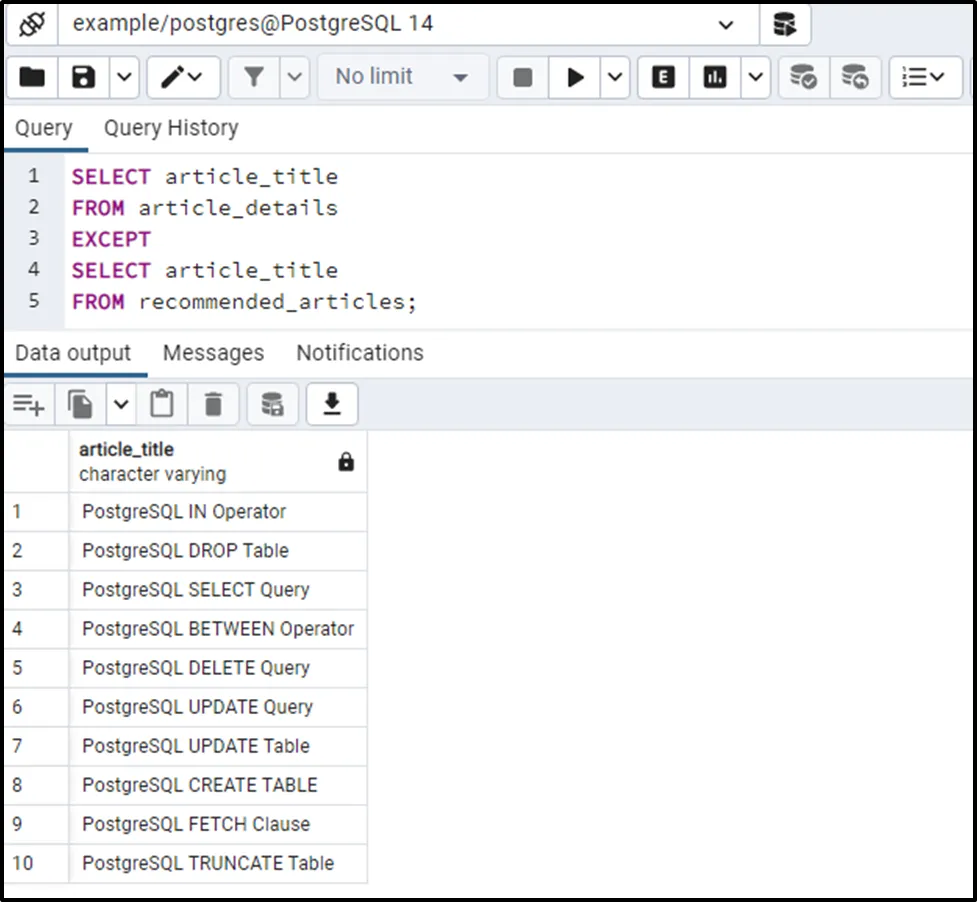
Task: Switch to the Notifications tab
Action: coord(359,353)
